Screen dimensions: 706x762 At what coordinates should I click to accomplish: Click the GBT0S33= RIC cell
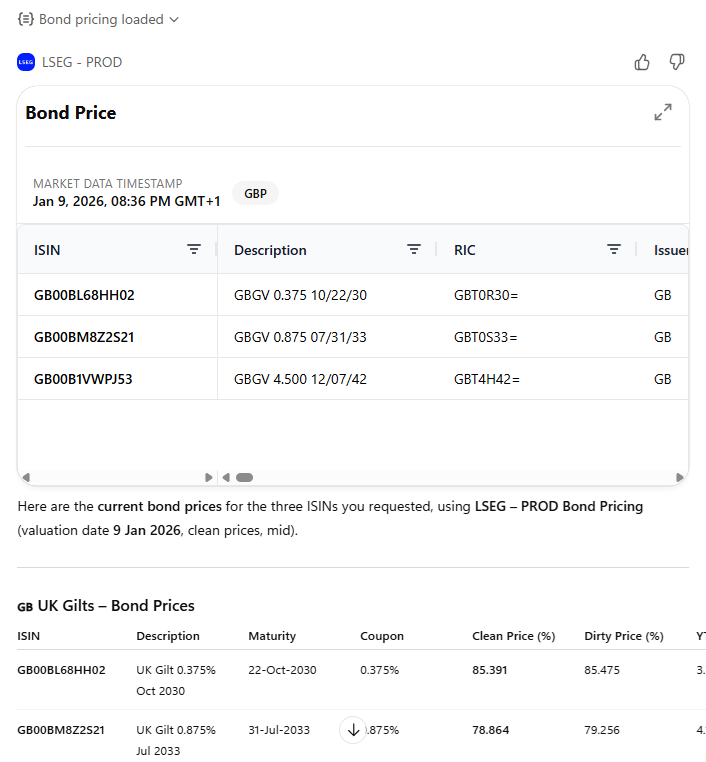(485, 337)
